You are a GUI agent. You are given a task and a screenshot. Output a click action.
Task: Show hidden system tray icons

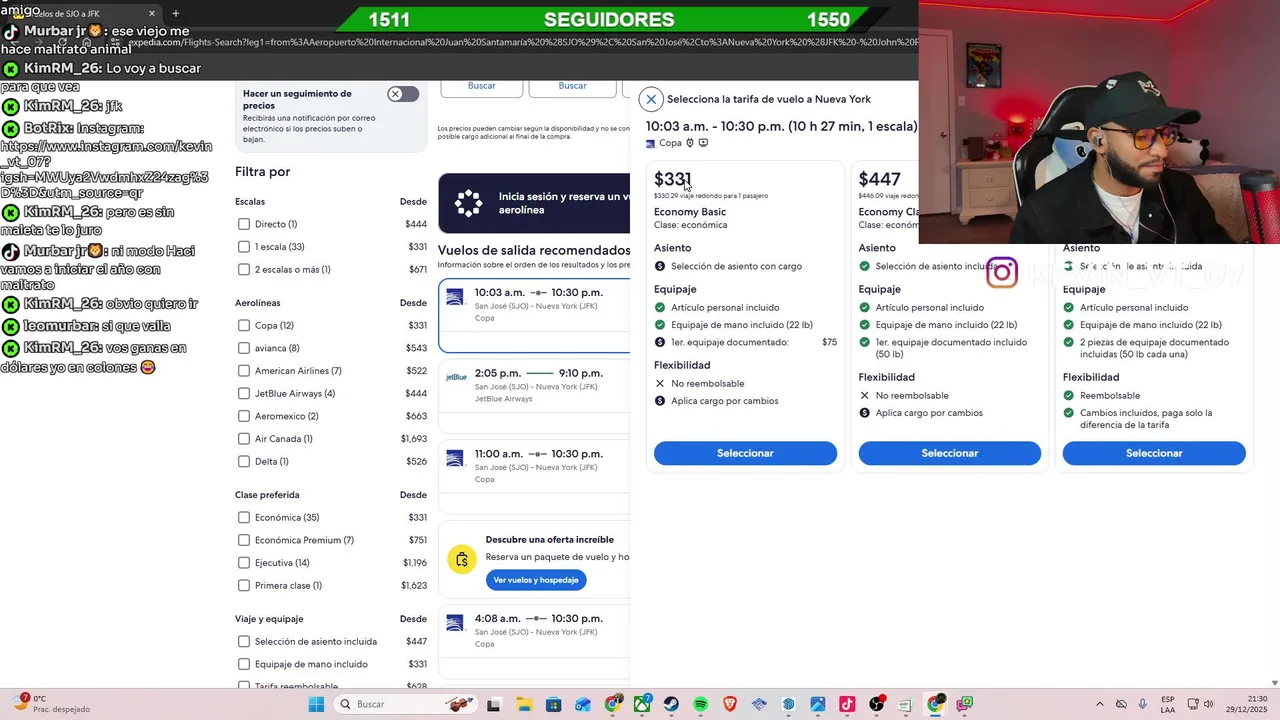point(1100,704)
